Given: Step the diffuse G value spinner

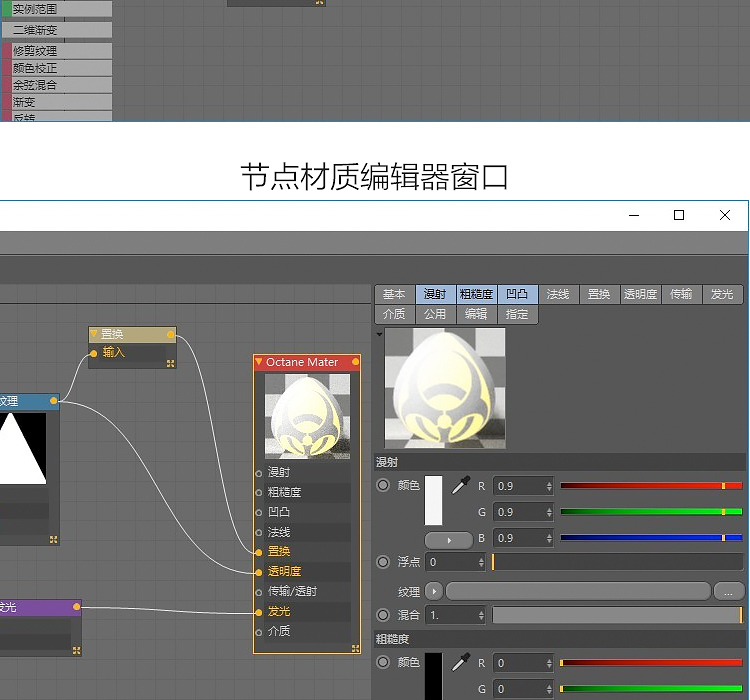Looking at the screenshot, I should click(x=549, y=512).
